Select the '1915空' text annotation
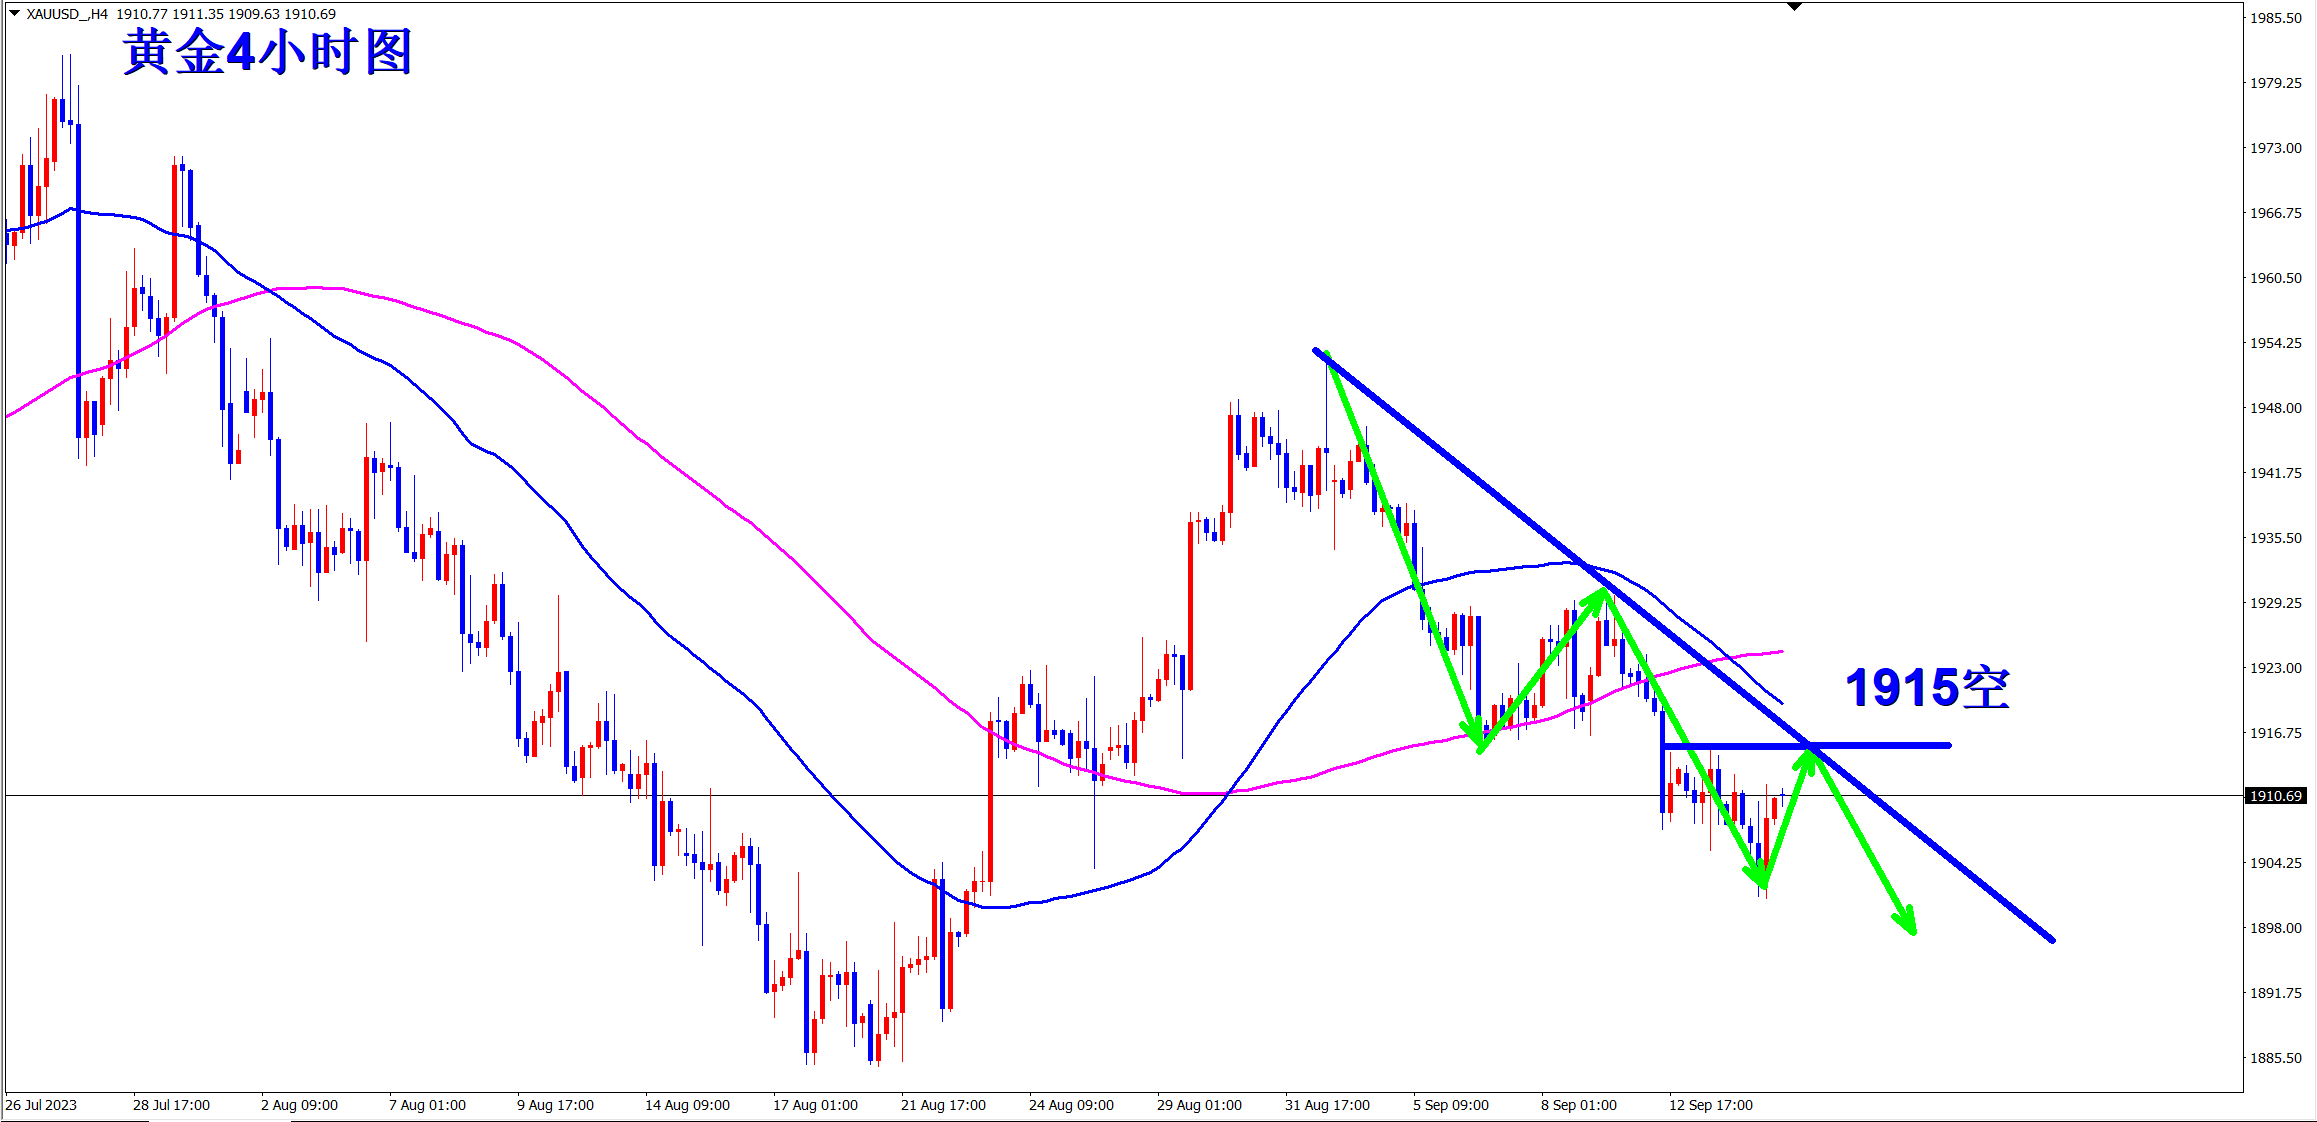The width and height of the screenshot is (2317, 1122). 1927,689
